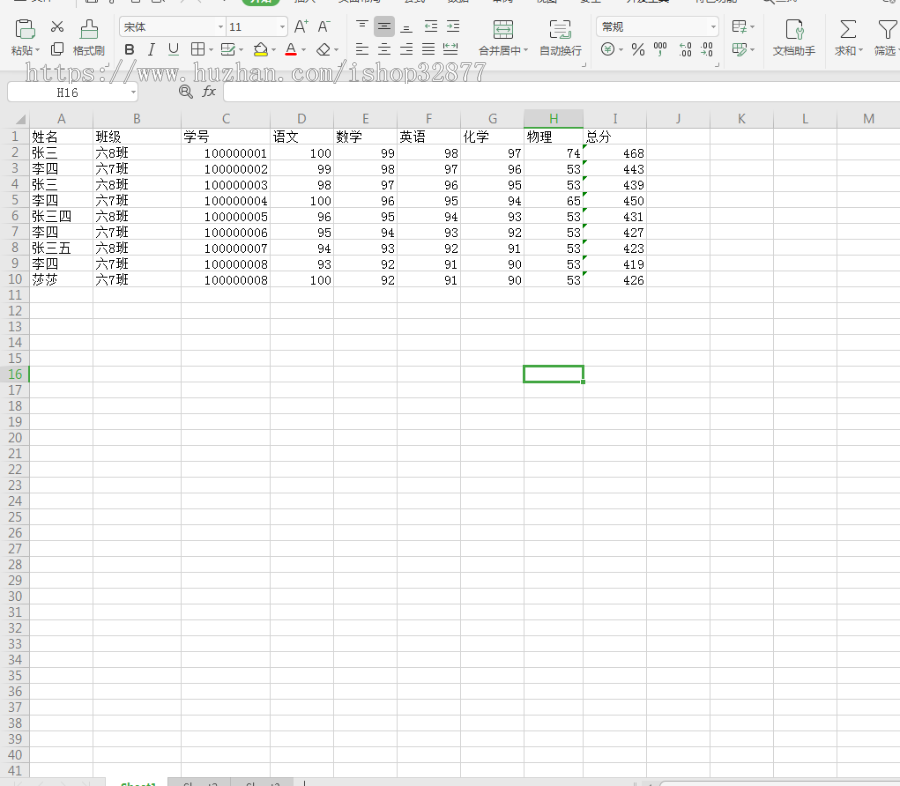The height and width of the screenshot is (786, 900).
Task: Right-align the cell text
Action: (x=406, y=49)
